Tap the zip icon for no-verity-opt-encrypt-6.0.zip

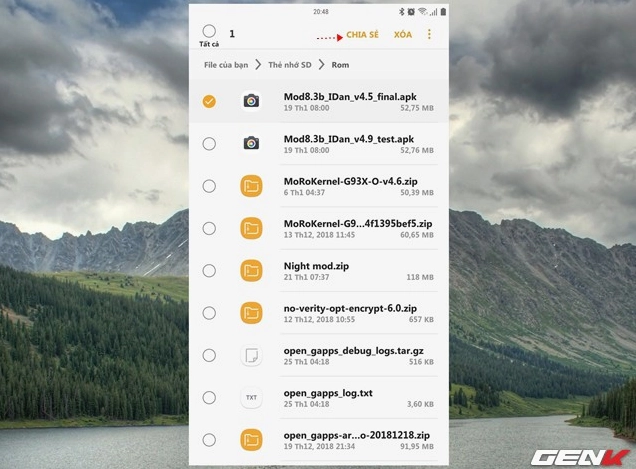pos(251,313)
